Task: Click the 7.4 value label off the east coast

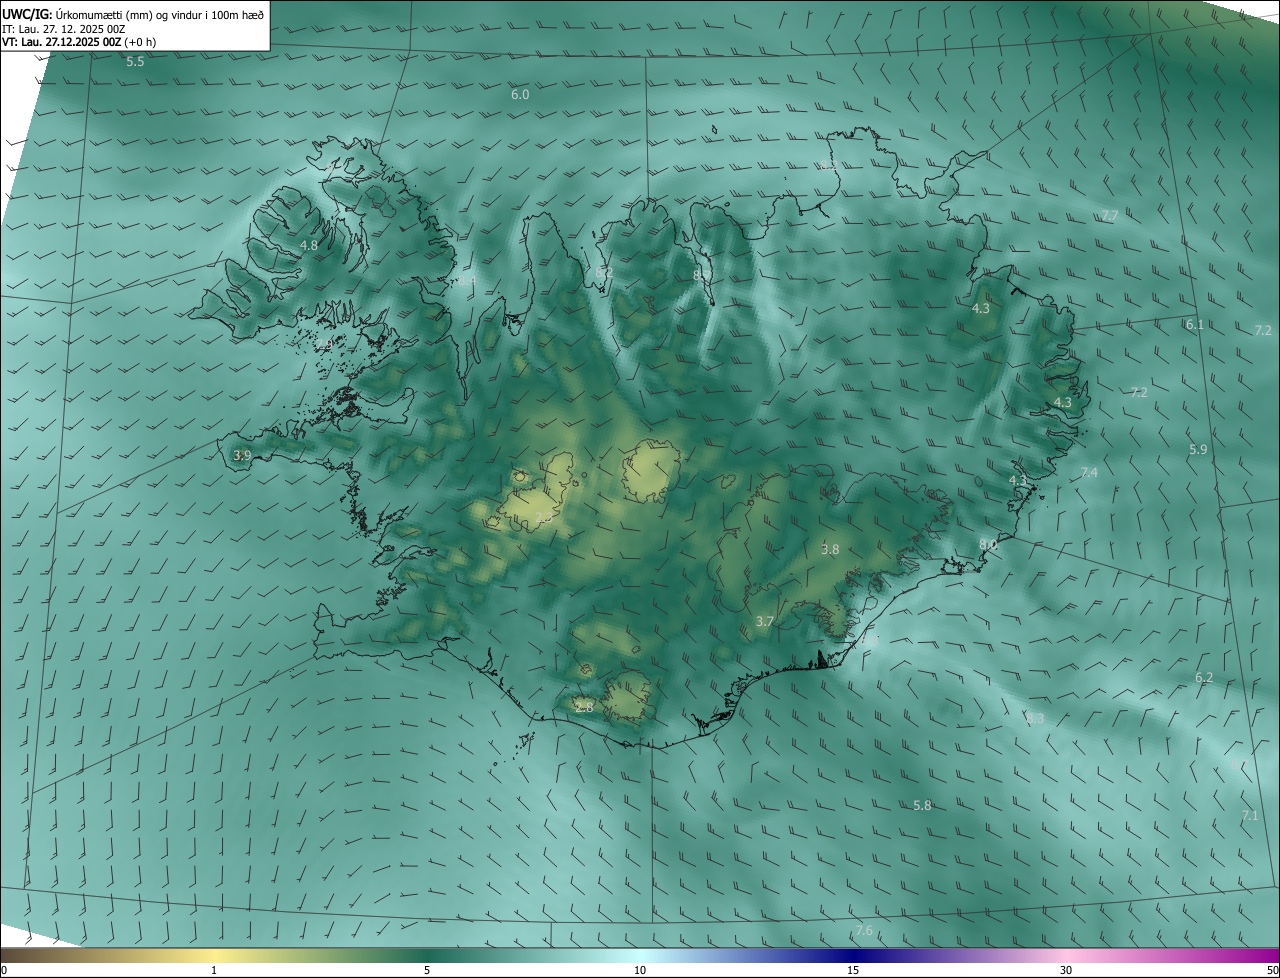Action: click(1089, 473)
